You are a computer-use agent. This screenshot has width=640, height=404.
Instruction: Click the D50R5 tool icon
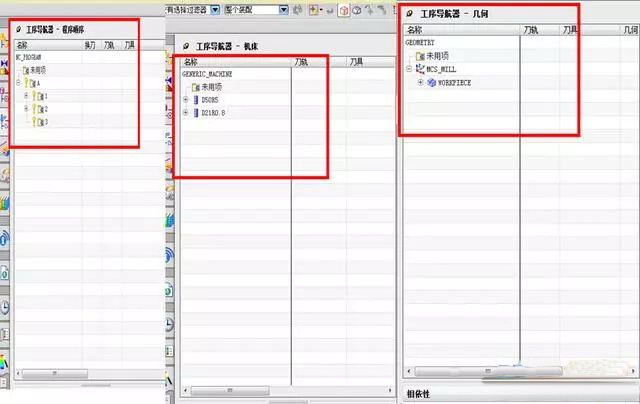point(197,100)
